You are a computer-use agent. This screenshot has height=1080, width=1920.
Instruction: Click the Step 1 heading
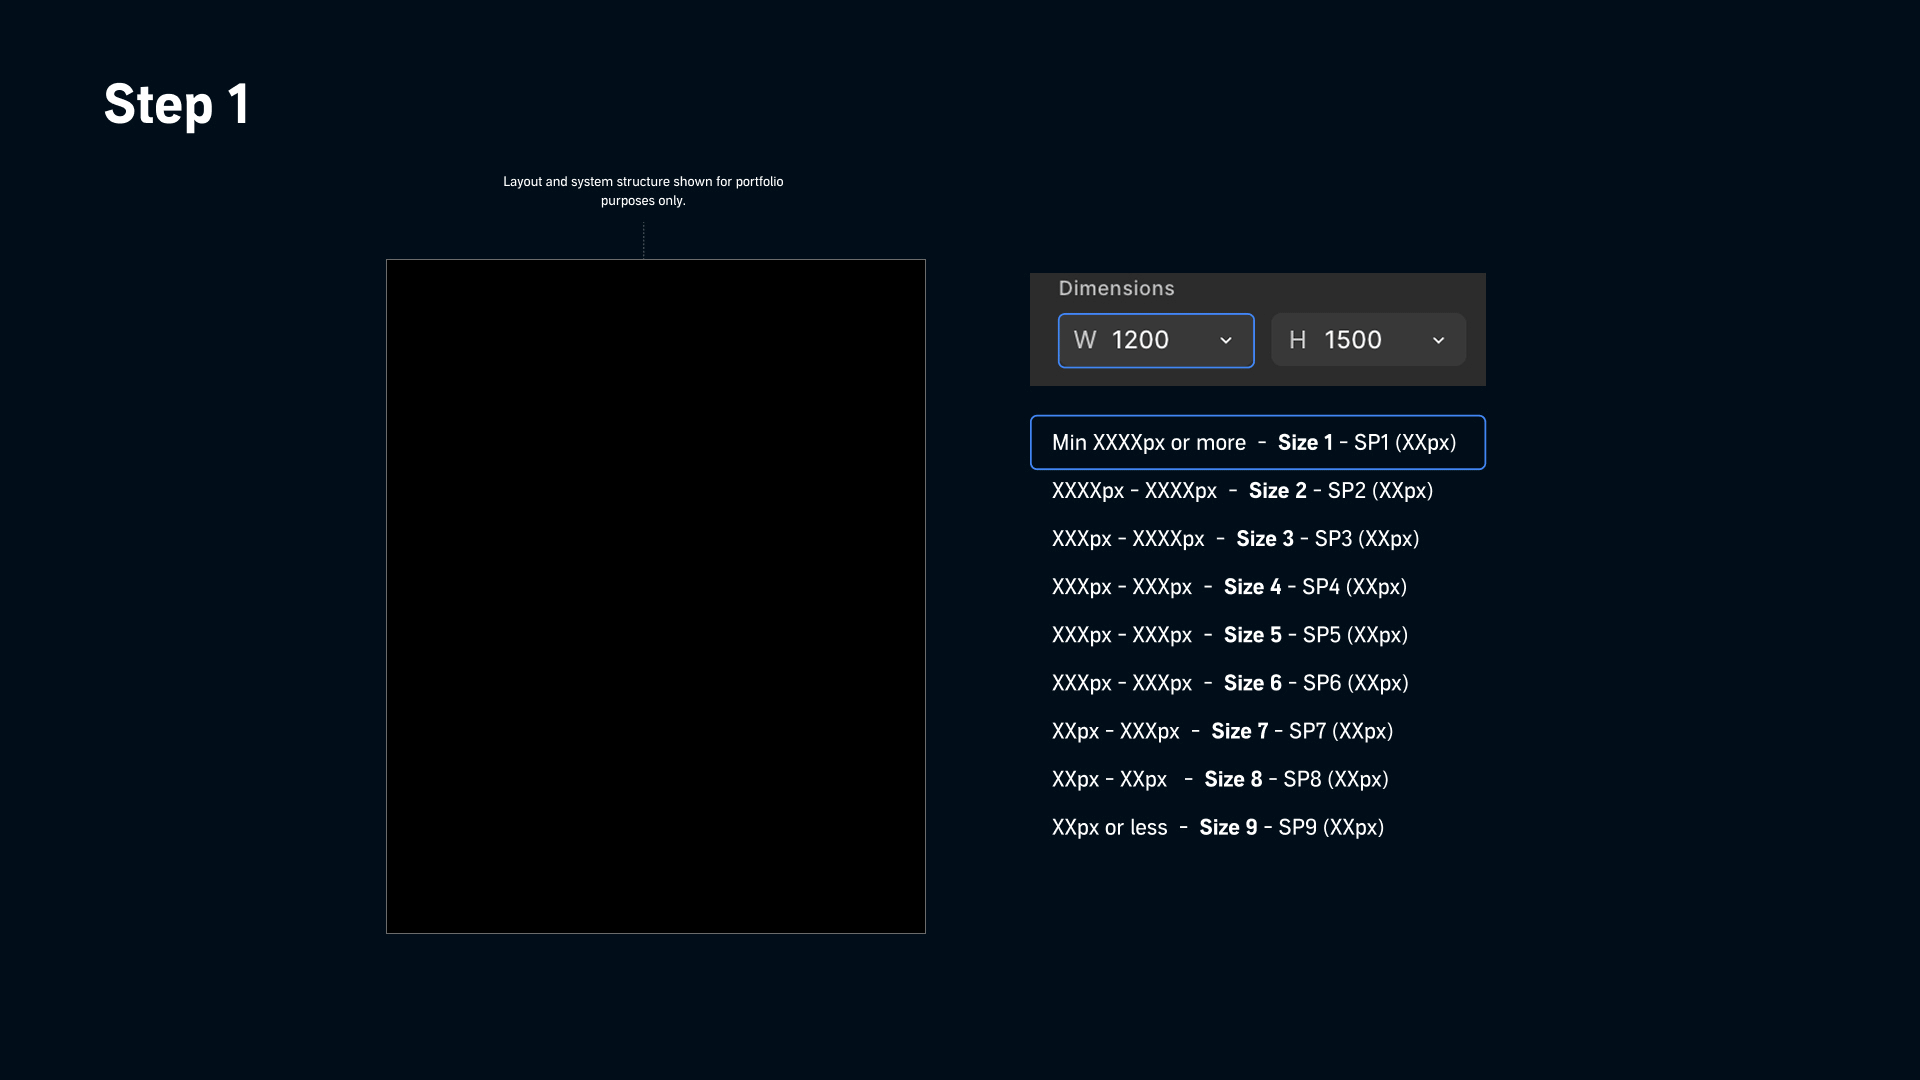[x=177, y=104]
